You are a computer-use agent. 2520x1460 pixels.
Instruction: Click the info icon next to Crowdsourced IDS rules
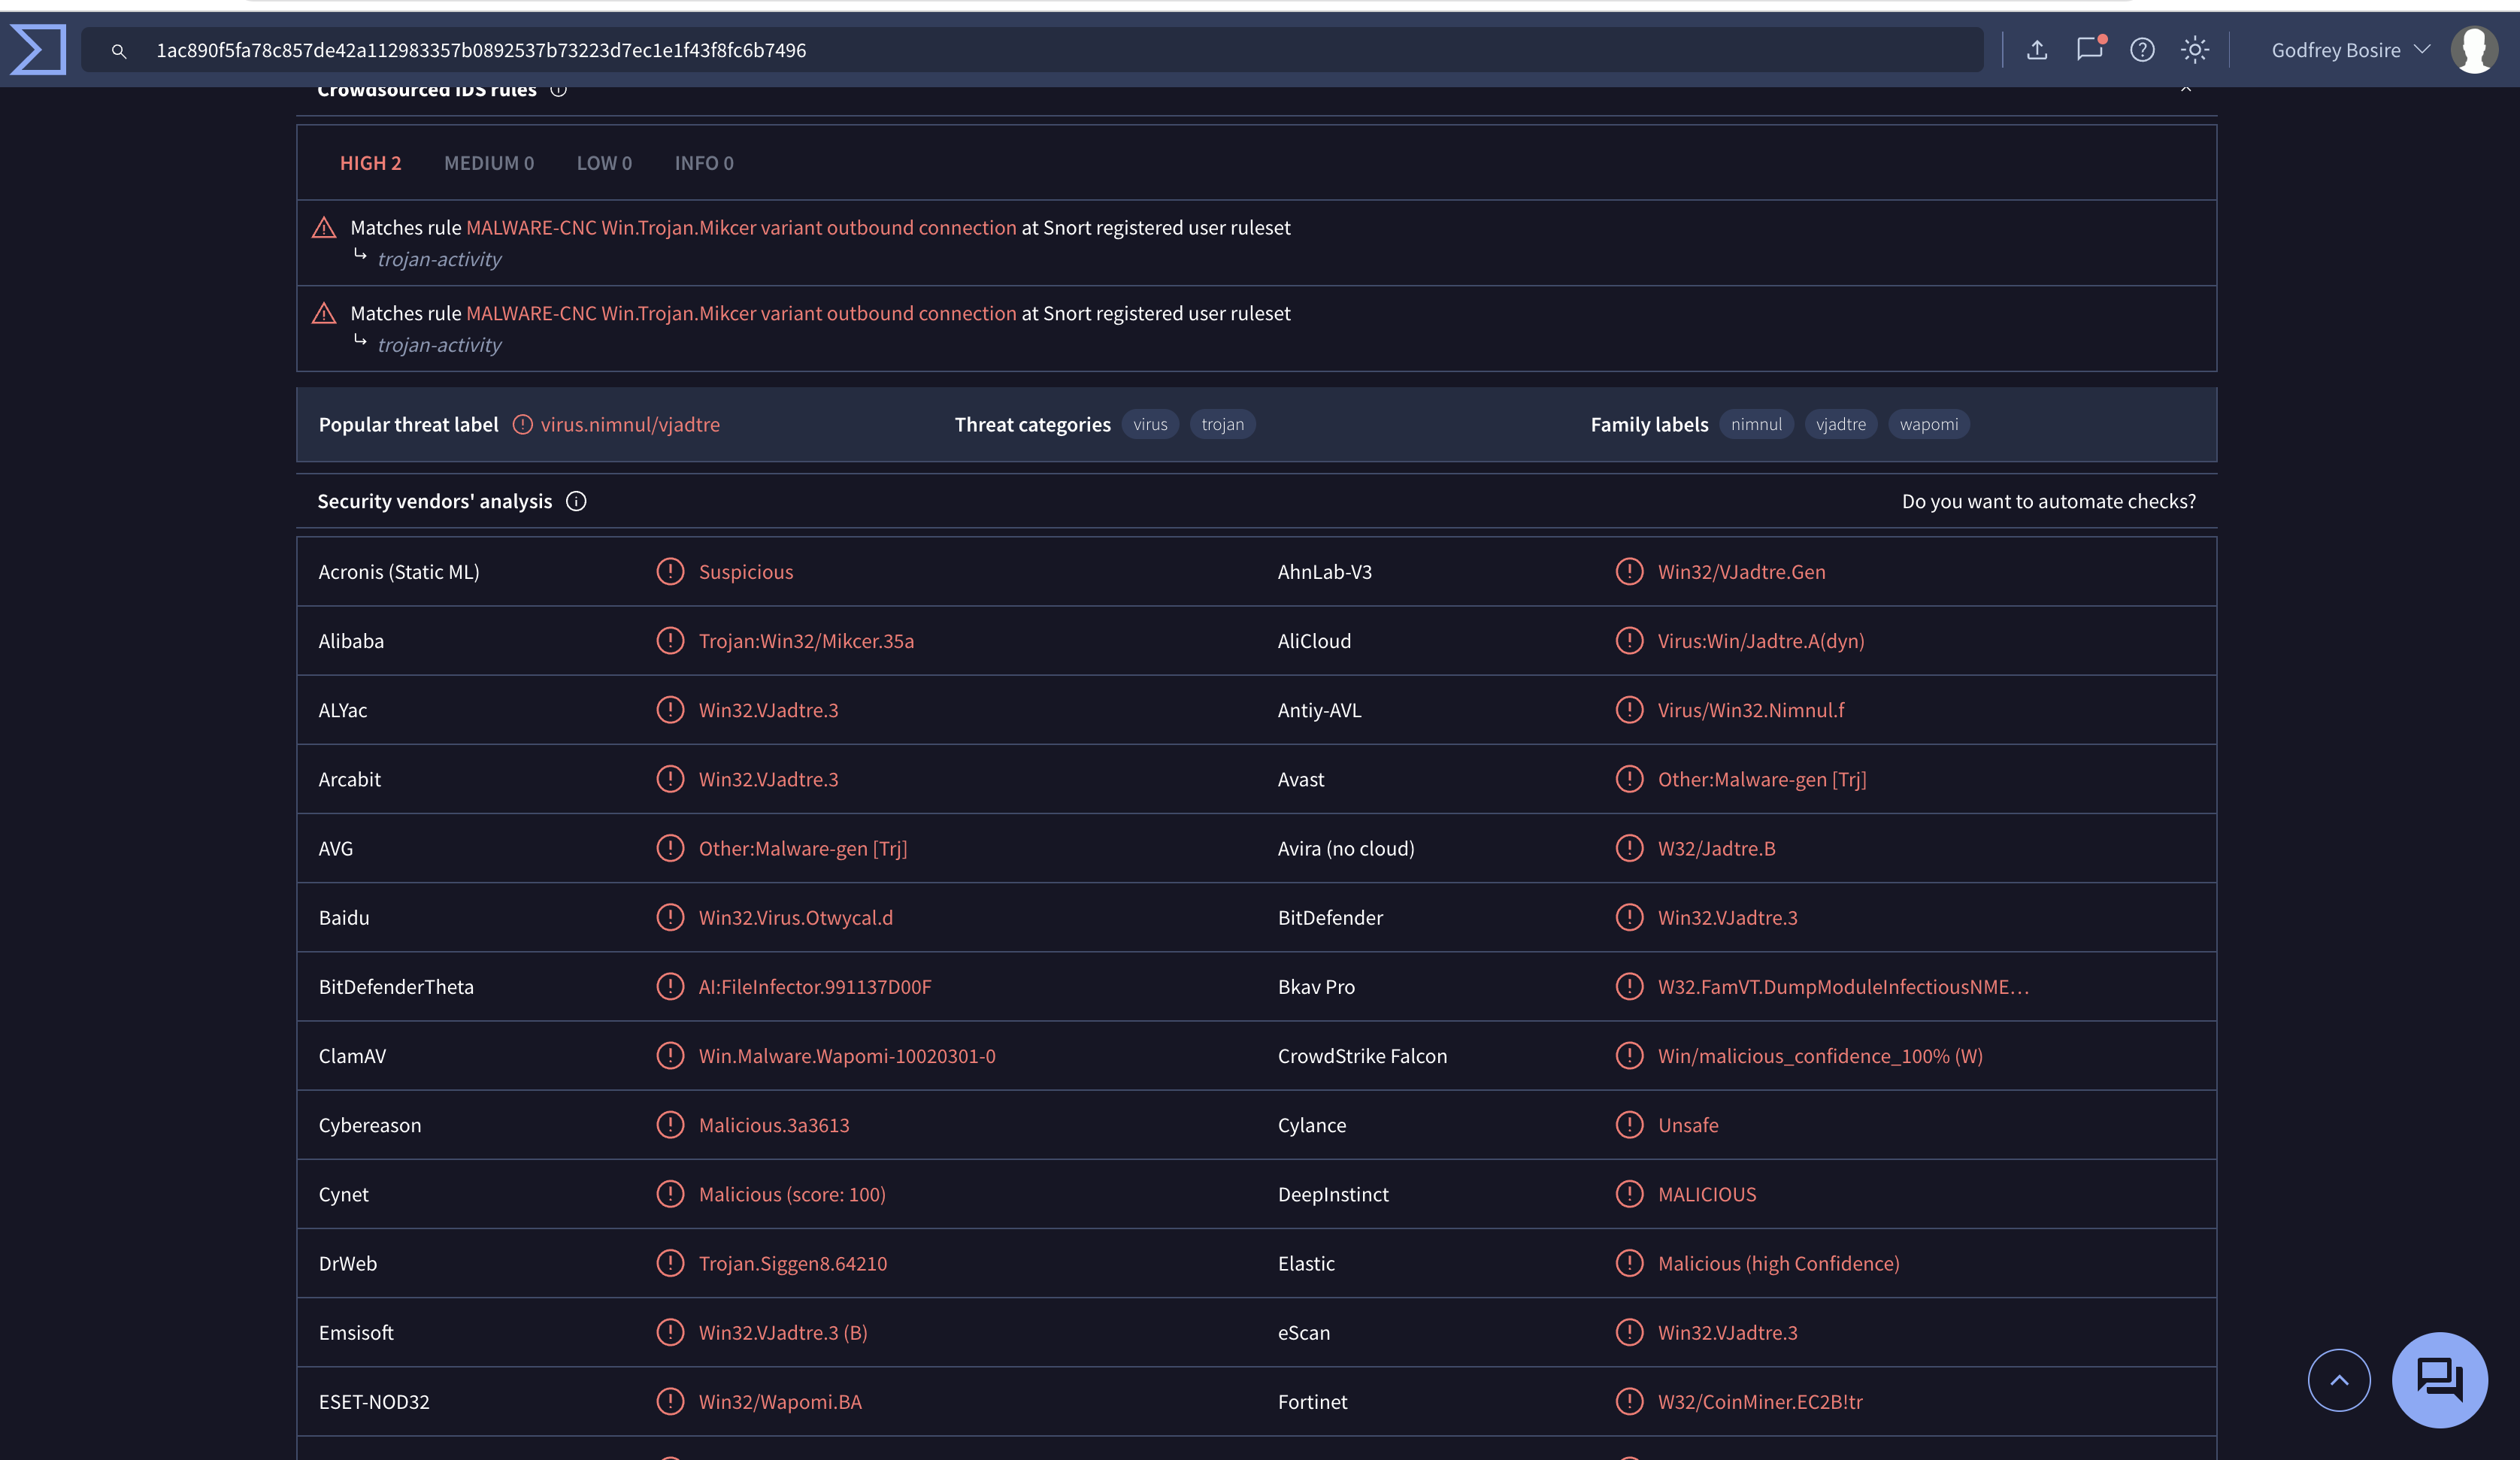(559, 90)
